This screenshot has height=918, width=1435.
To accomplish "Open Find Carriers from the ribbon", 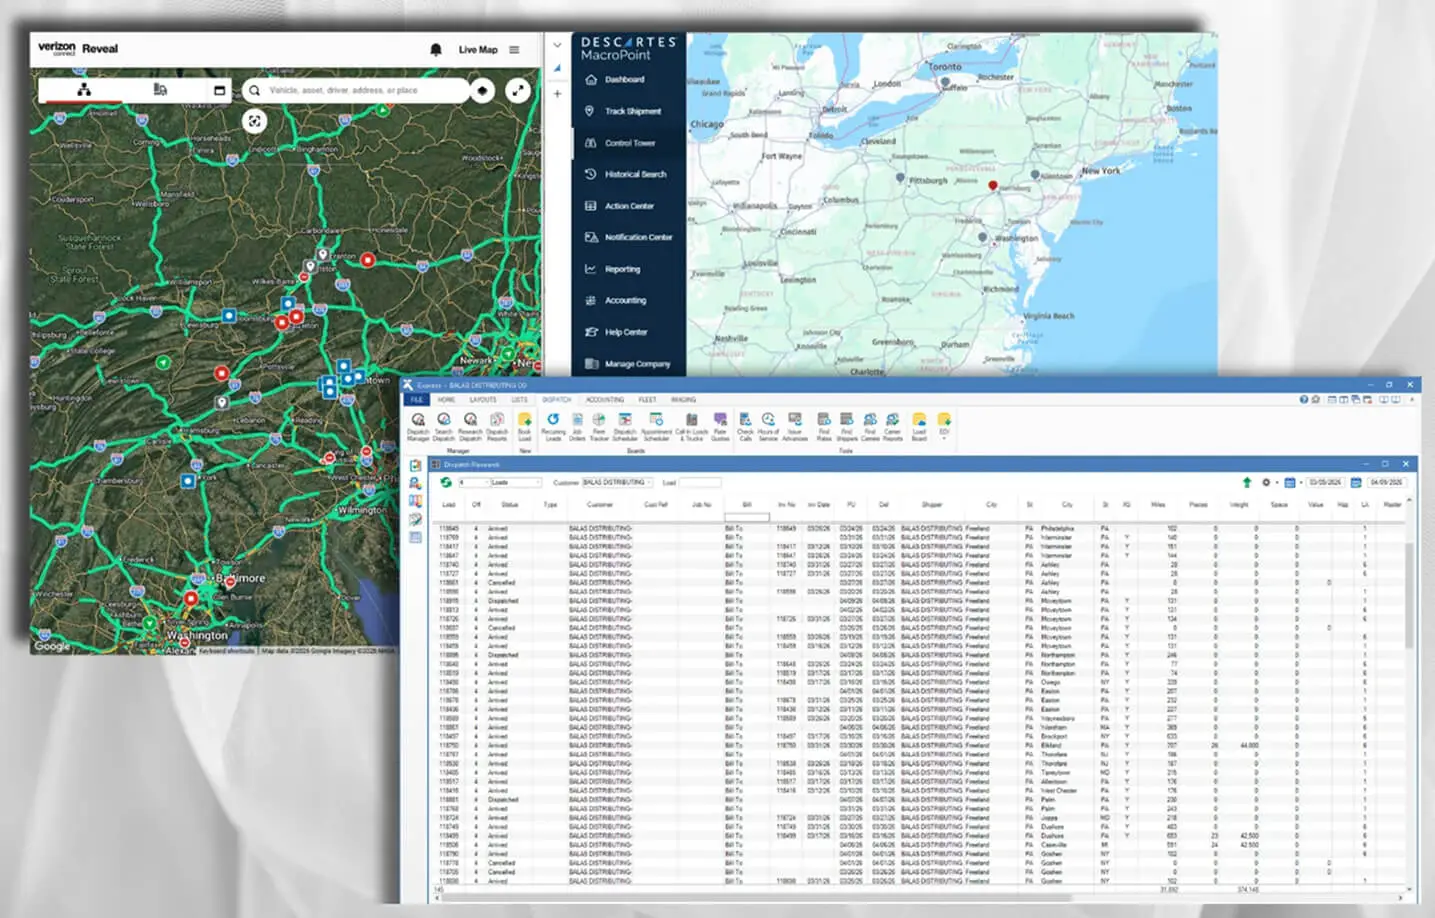I will coord(870,427).
